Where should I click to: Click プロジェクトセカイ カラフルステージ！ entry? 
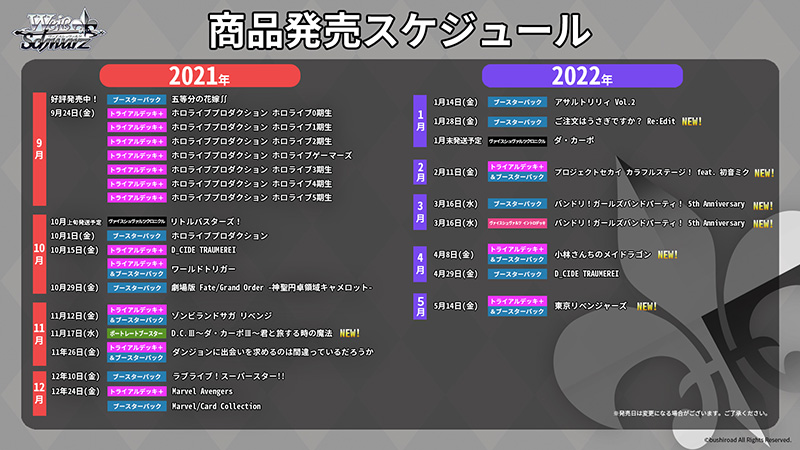pos(652,172)
